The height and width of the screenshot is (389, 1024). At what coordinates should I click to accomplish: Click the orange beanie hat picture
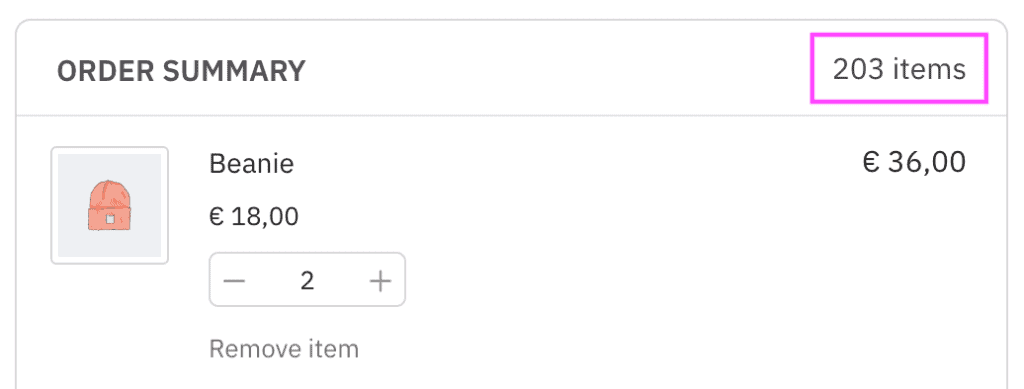110,206
